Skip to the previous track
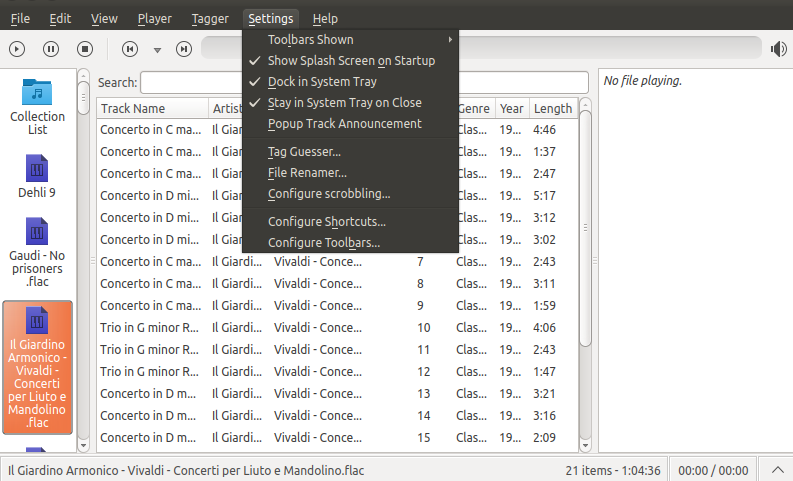This screenshot has width=793, height=481. [x=130, y=49]
